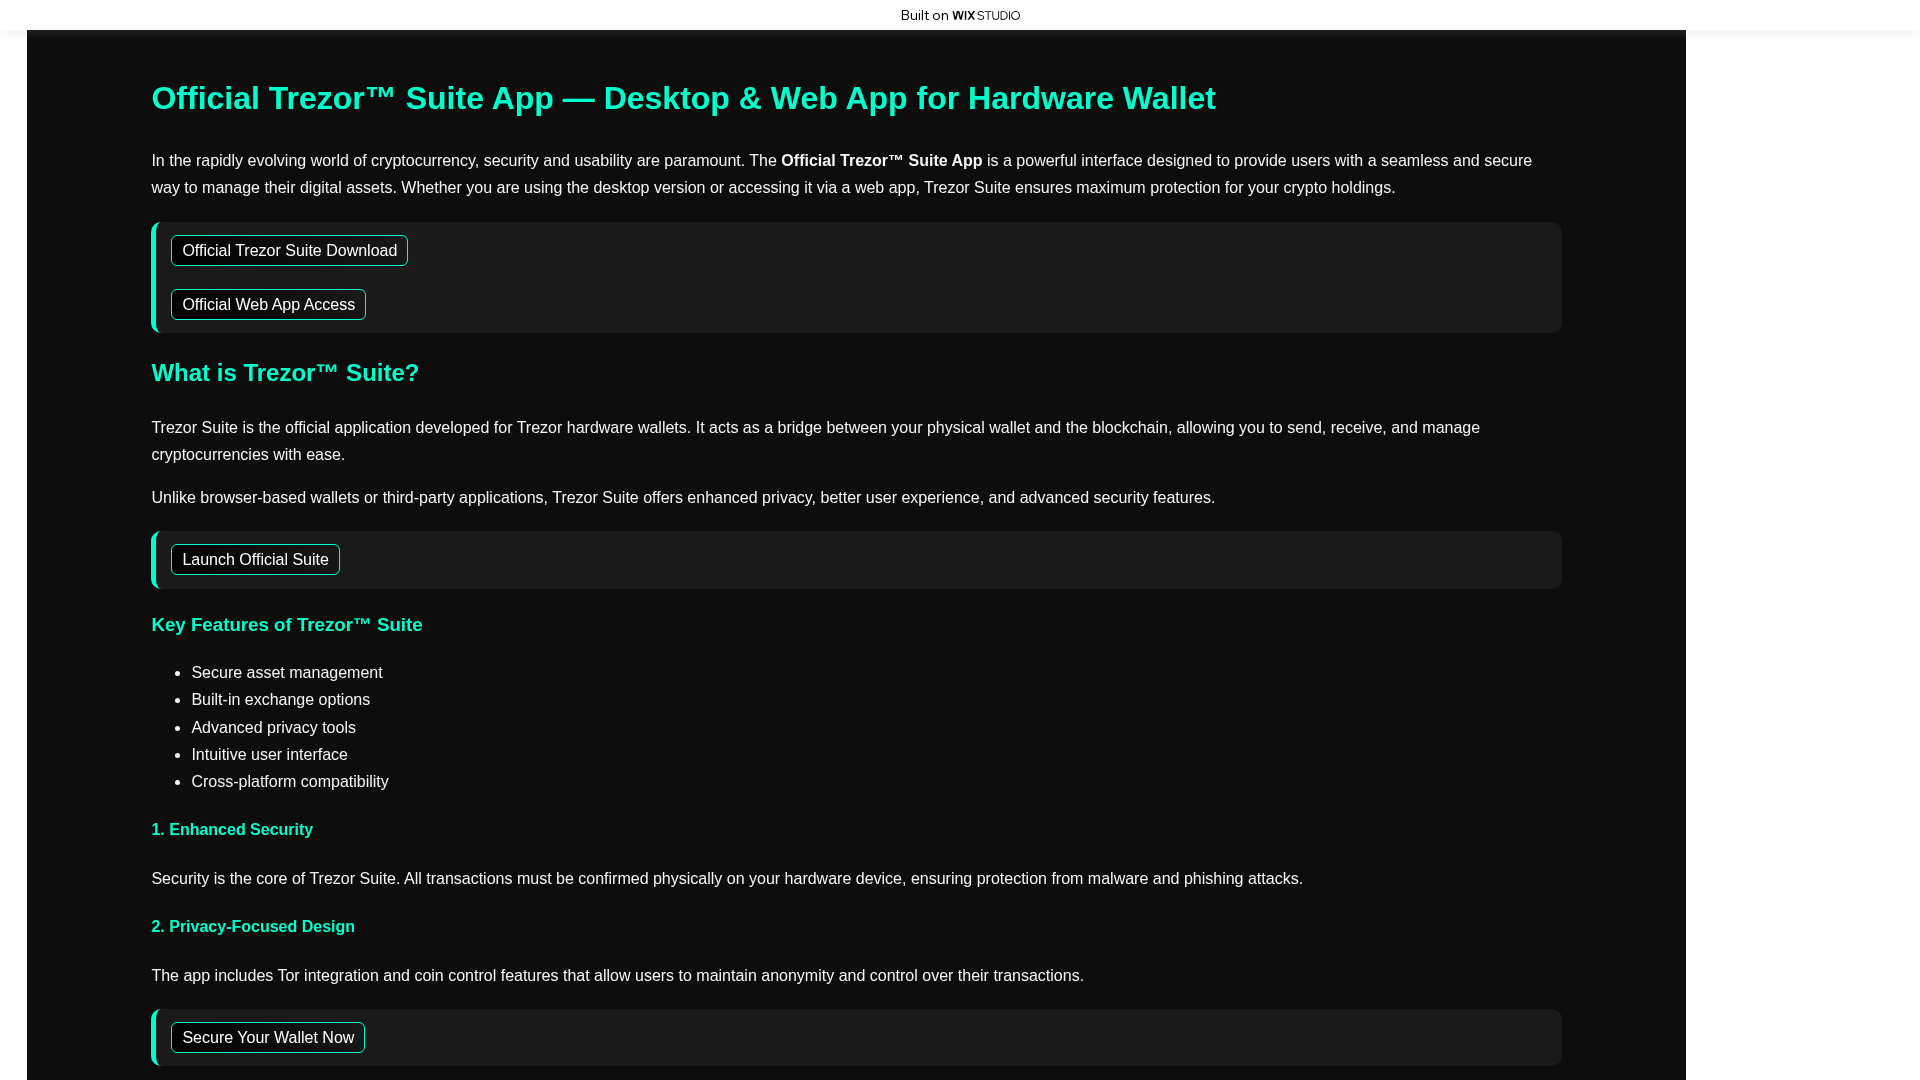The image size is (1920, 1080).
Task: Click the Built-in exchange options bullet point
Action: 281,699
